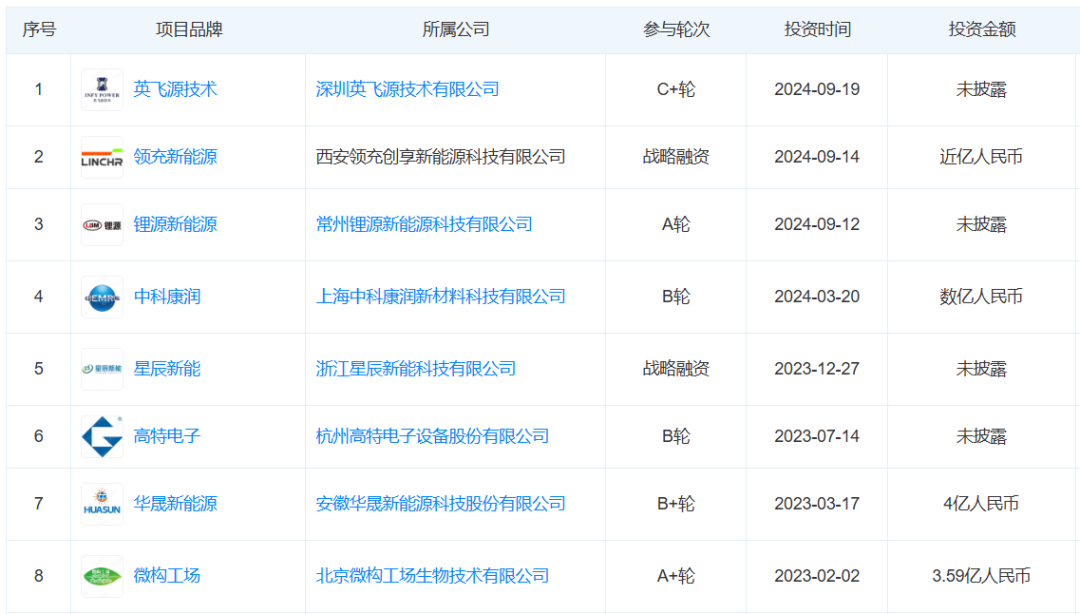Open 深圳英飞源技术有限公司 company page

(407, 90)
